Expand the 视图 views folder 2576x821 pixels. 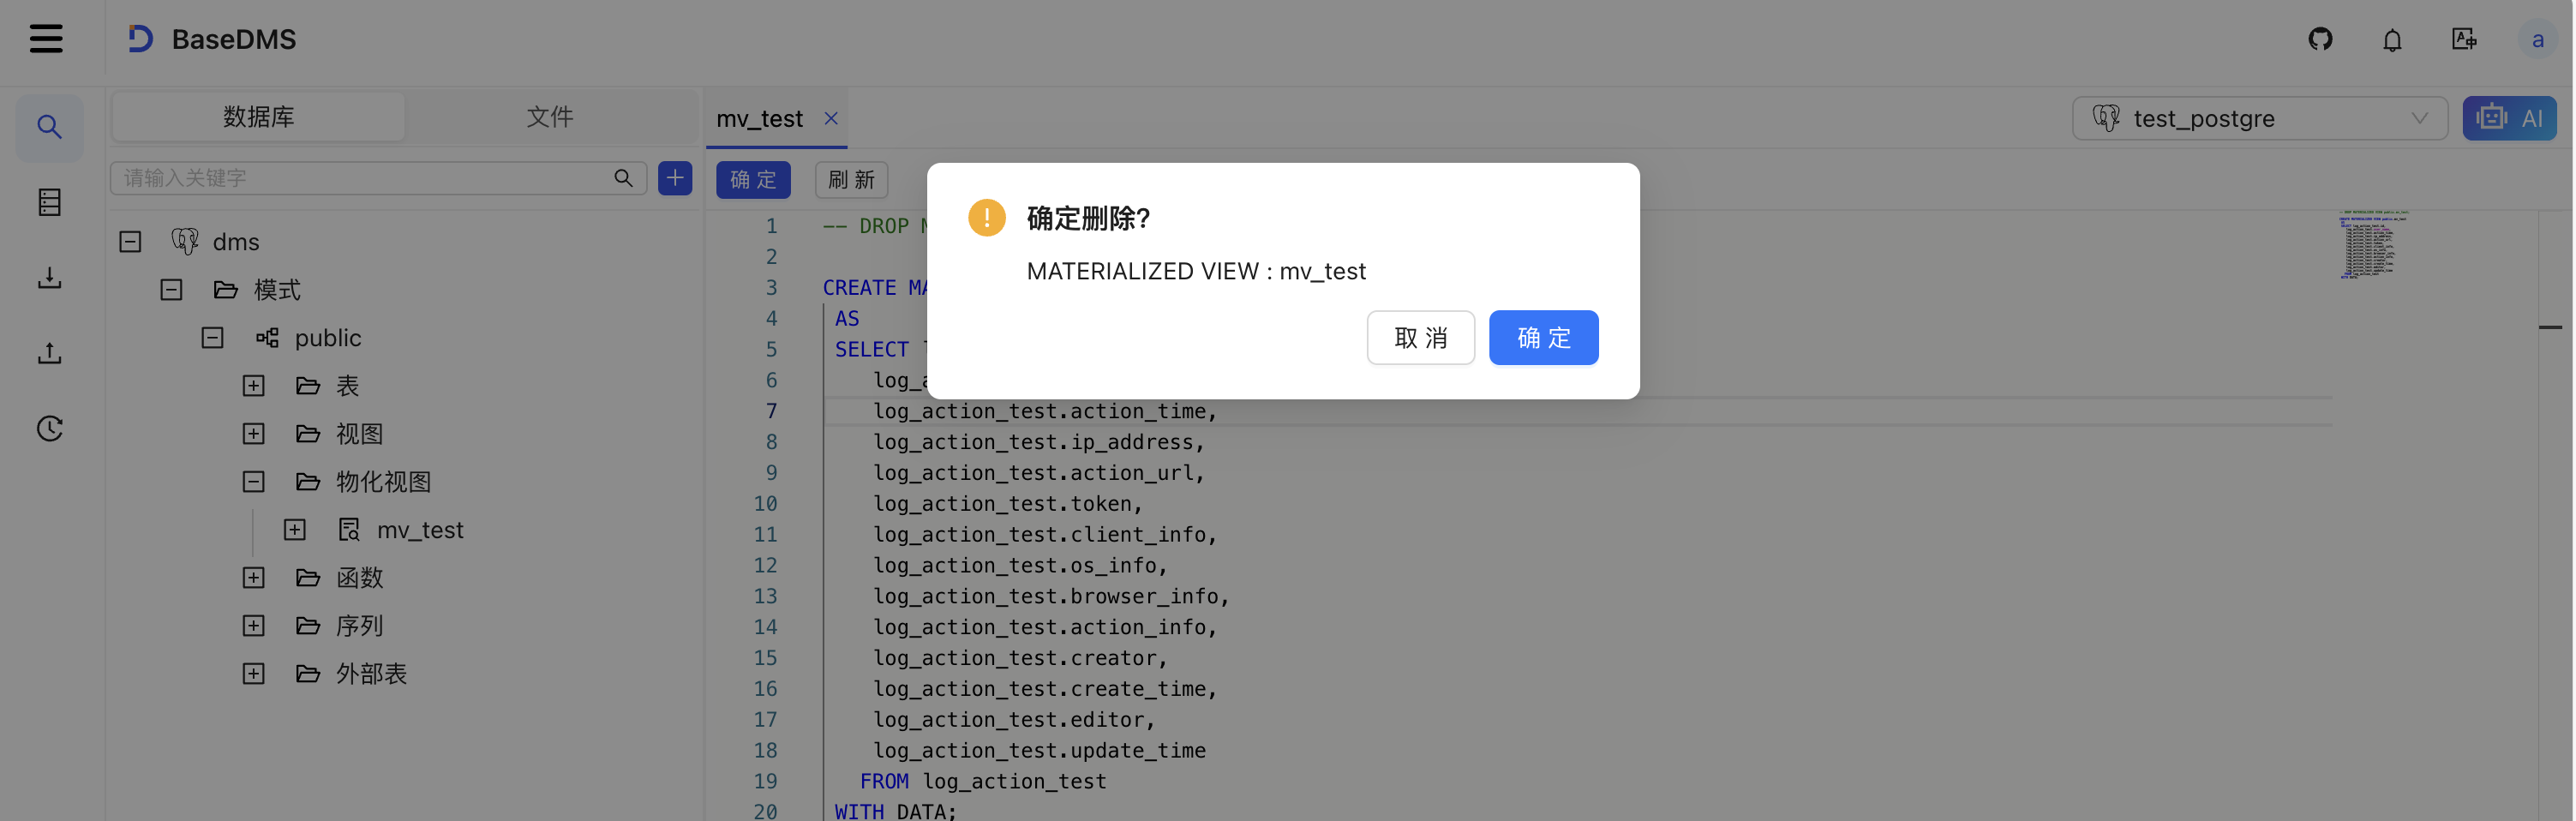[253, 433]
